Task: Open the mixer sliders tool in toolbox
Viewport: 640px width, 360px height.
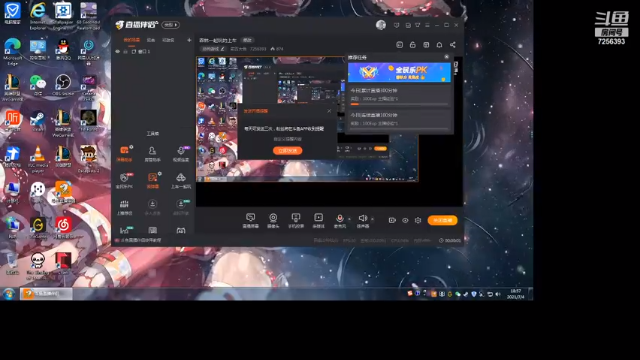Action: [x=124, y=207]
